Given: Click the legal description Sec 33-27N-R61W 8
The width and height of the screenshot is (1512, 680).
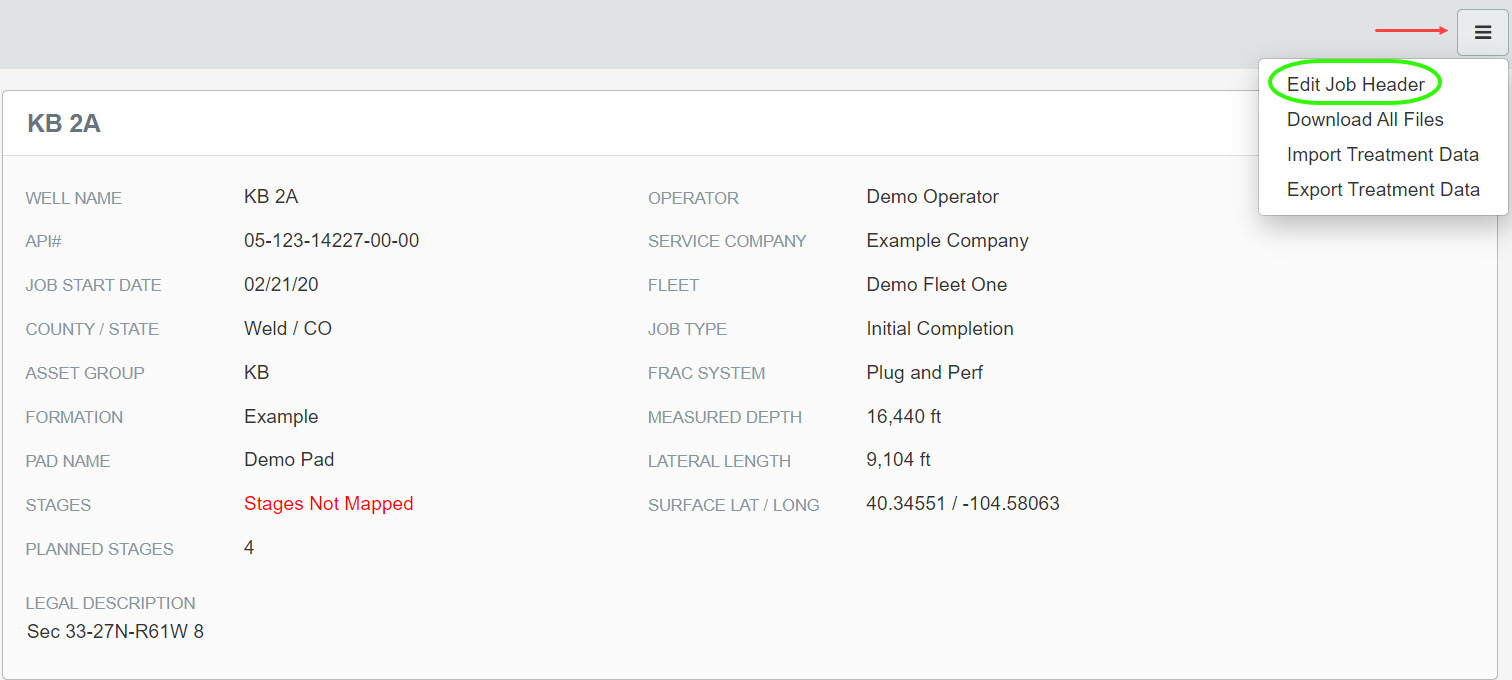Looking at the screenshot, I should 115,632.
